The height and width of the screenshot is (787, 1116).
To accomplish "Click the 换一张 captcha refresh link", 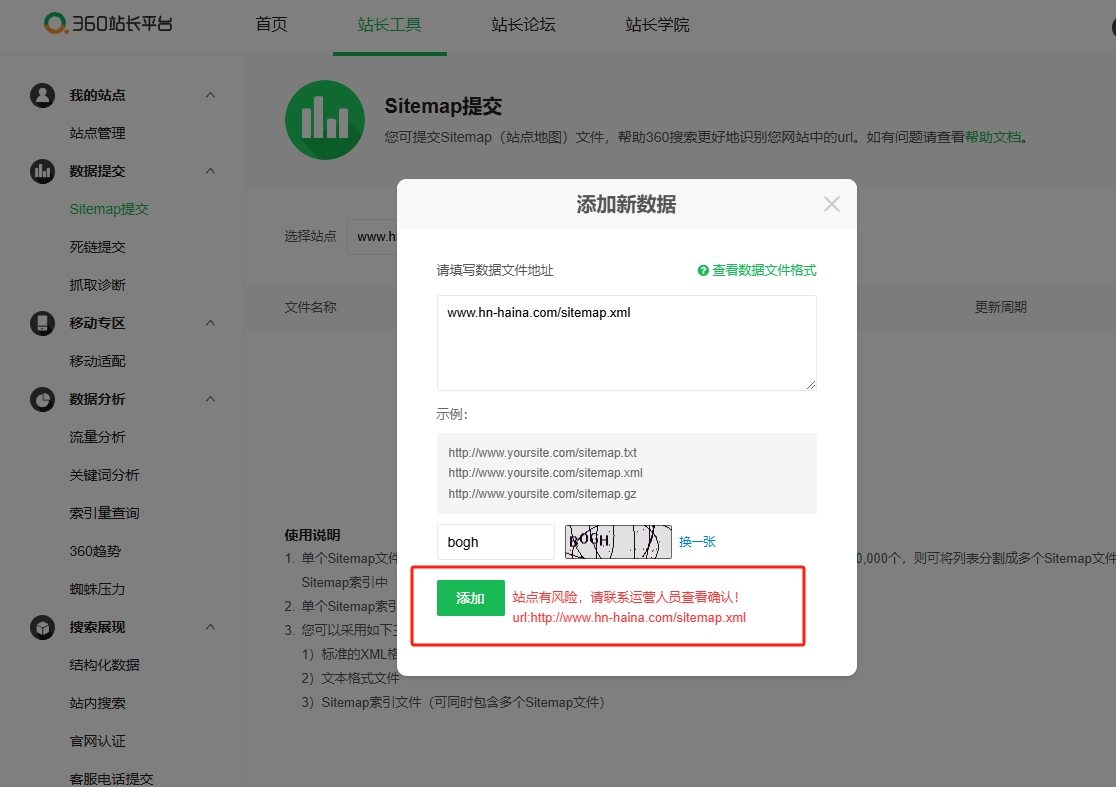I will (x=697, y=542).
